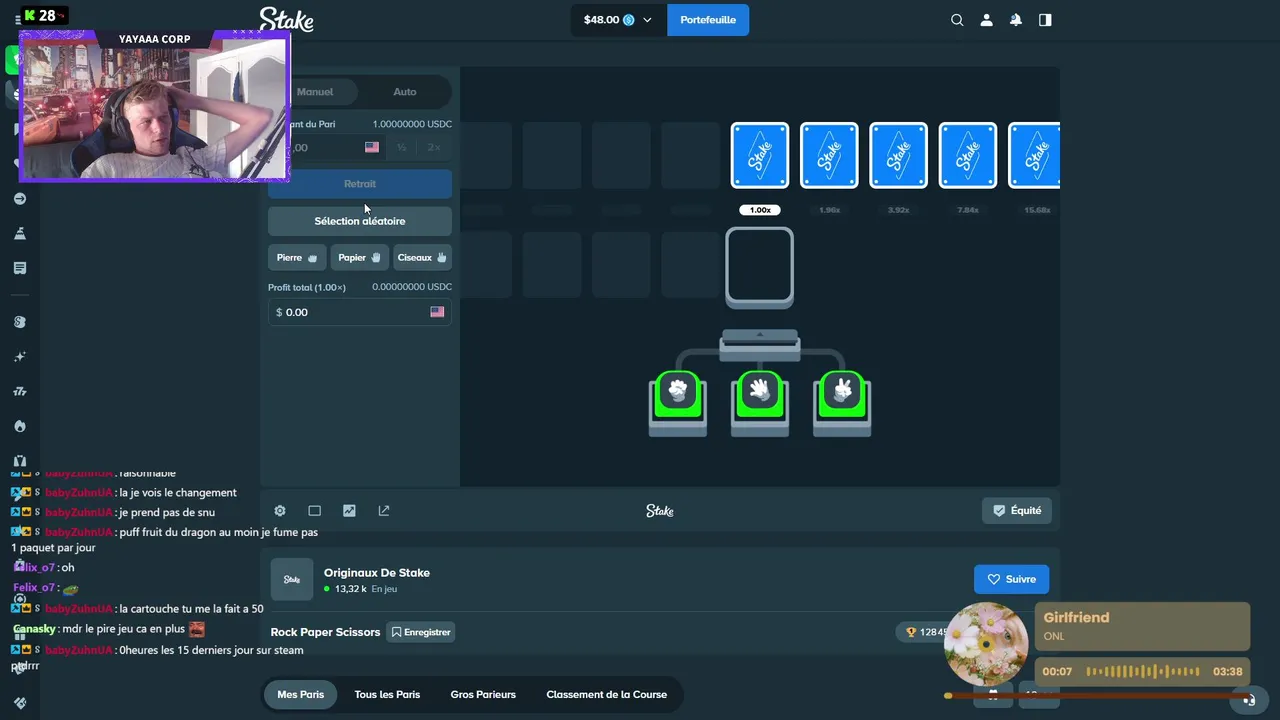The width and height of the screenshot is (1280, 720).
Task: Click sidebar flask-shaped icon
Action: click(x=20, y=233)
